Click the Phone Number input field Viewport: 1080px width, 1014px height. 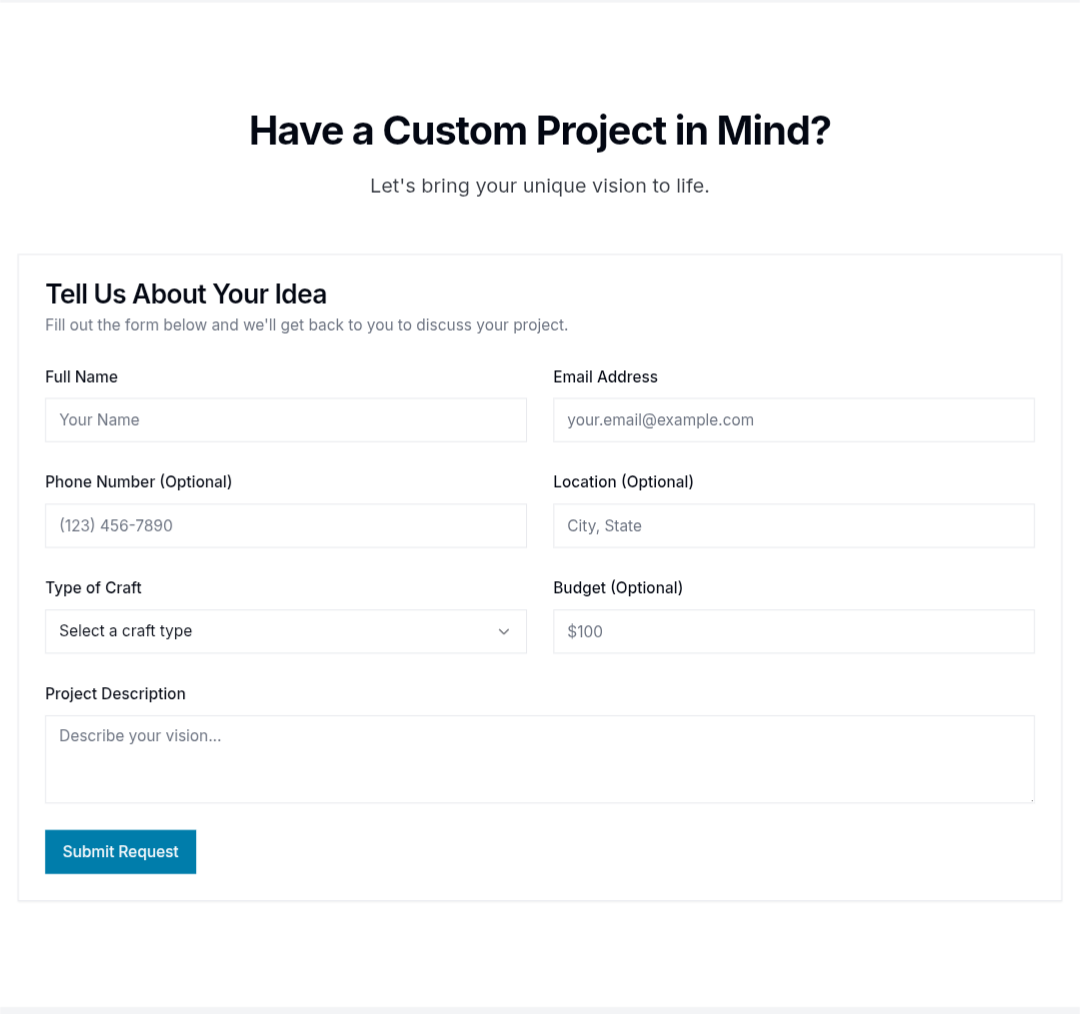pyautogui.click(x=285, y=526)
